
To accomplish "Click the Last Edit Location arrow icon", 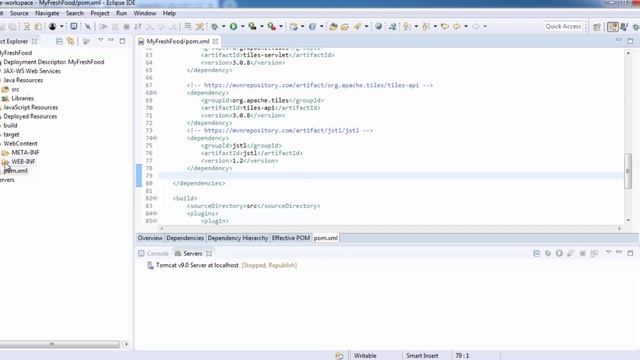I will 445,27.
